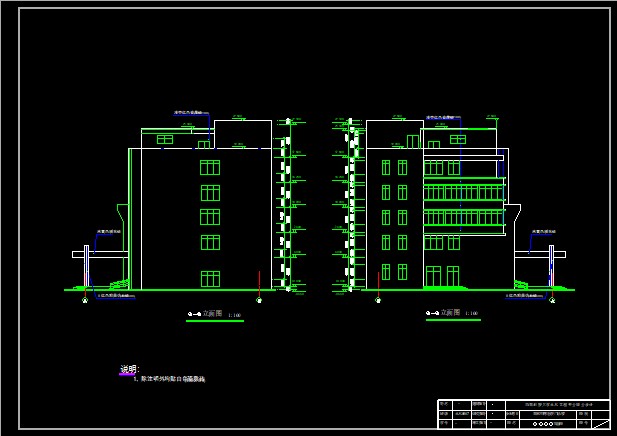This screenshot has width=617, height=436.
Task: Select the 说明 notes heading
Action: pos(128,369)
